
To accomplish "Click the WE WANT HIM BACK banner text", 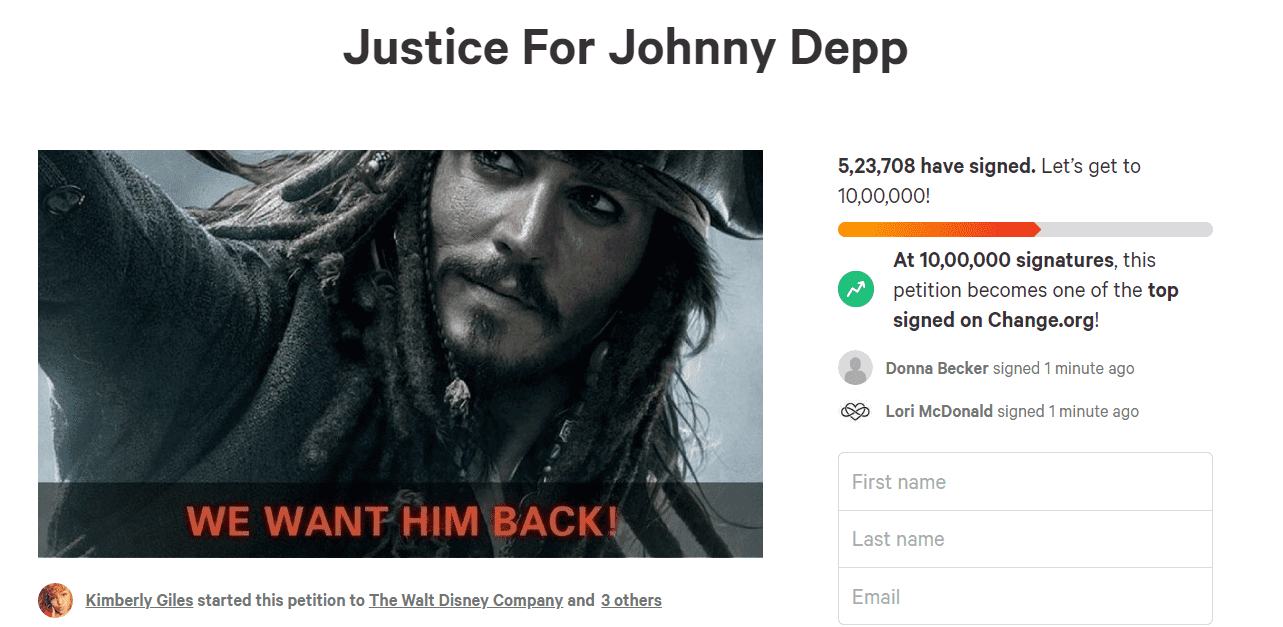I will (x=402, y=521).
